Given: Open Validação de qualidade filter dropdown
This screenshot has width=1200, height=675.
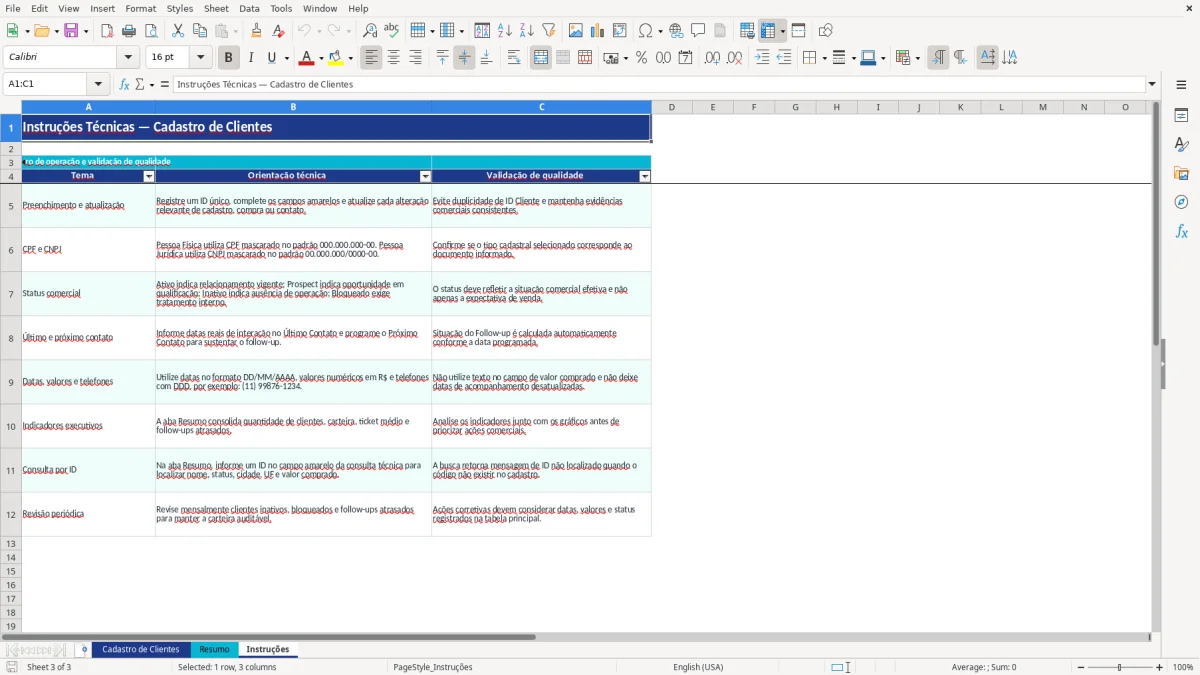Looking at the screenshot, I should click(645, 176).
